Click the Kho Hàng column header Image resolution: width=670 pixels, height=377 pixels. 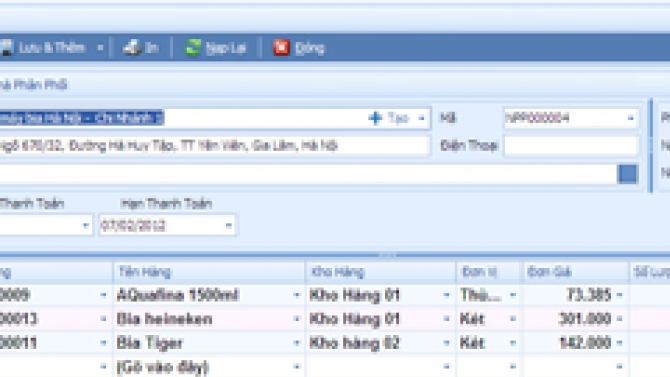click(x=381, y=272)
